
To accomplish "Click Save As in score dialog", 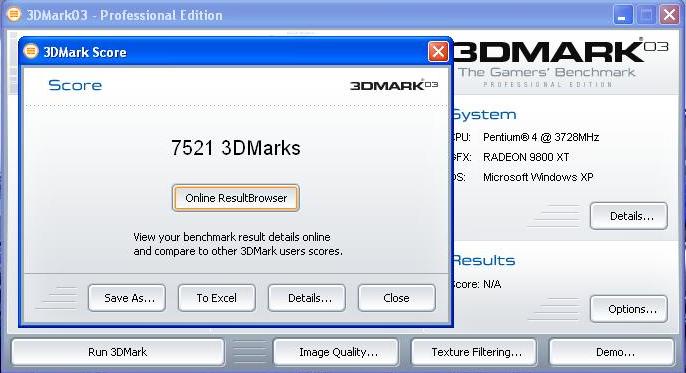I will 127,298.
